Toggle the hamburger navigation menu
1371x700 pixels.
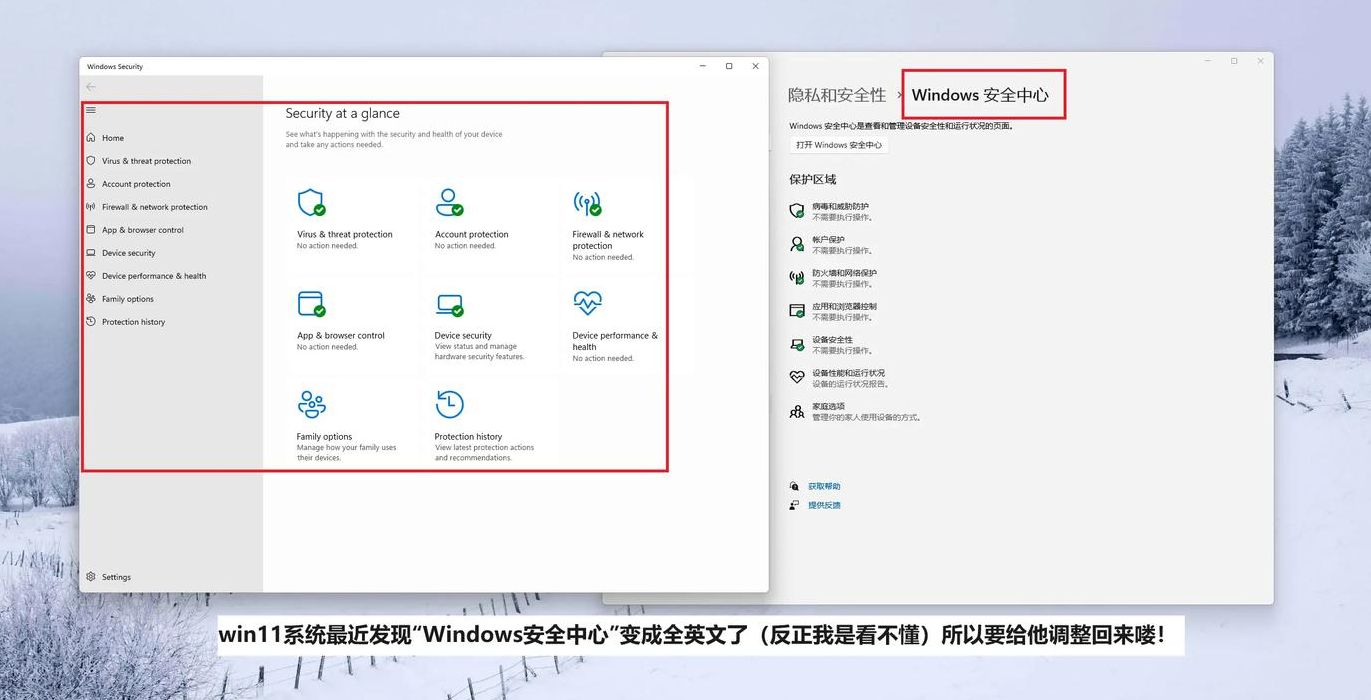pyautogui.click(x=91, y=110)
